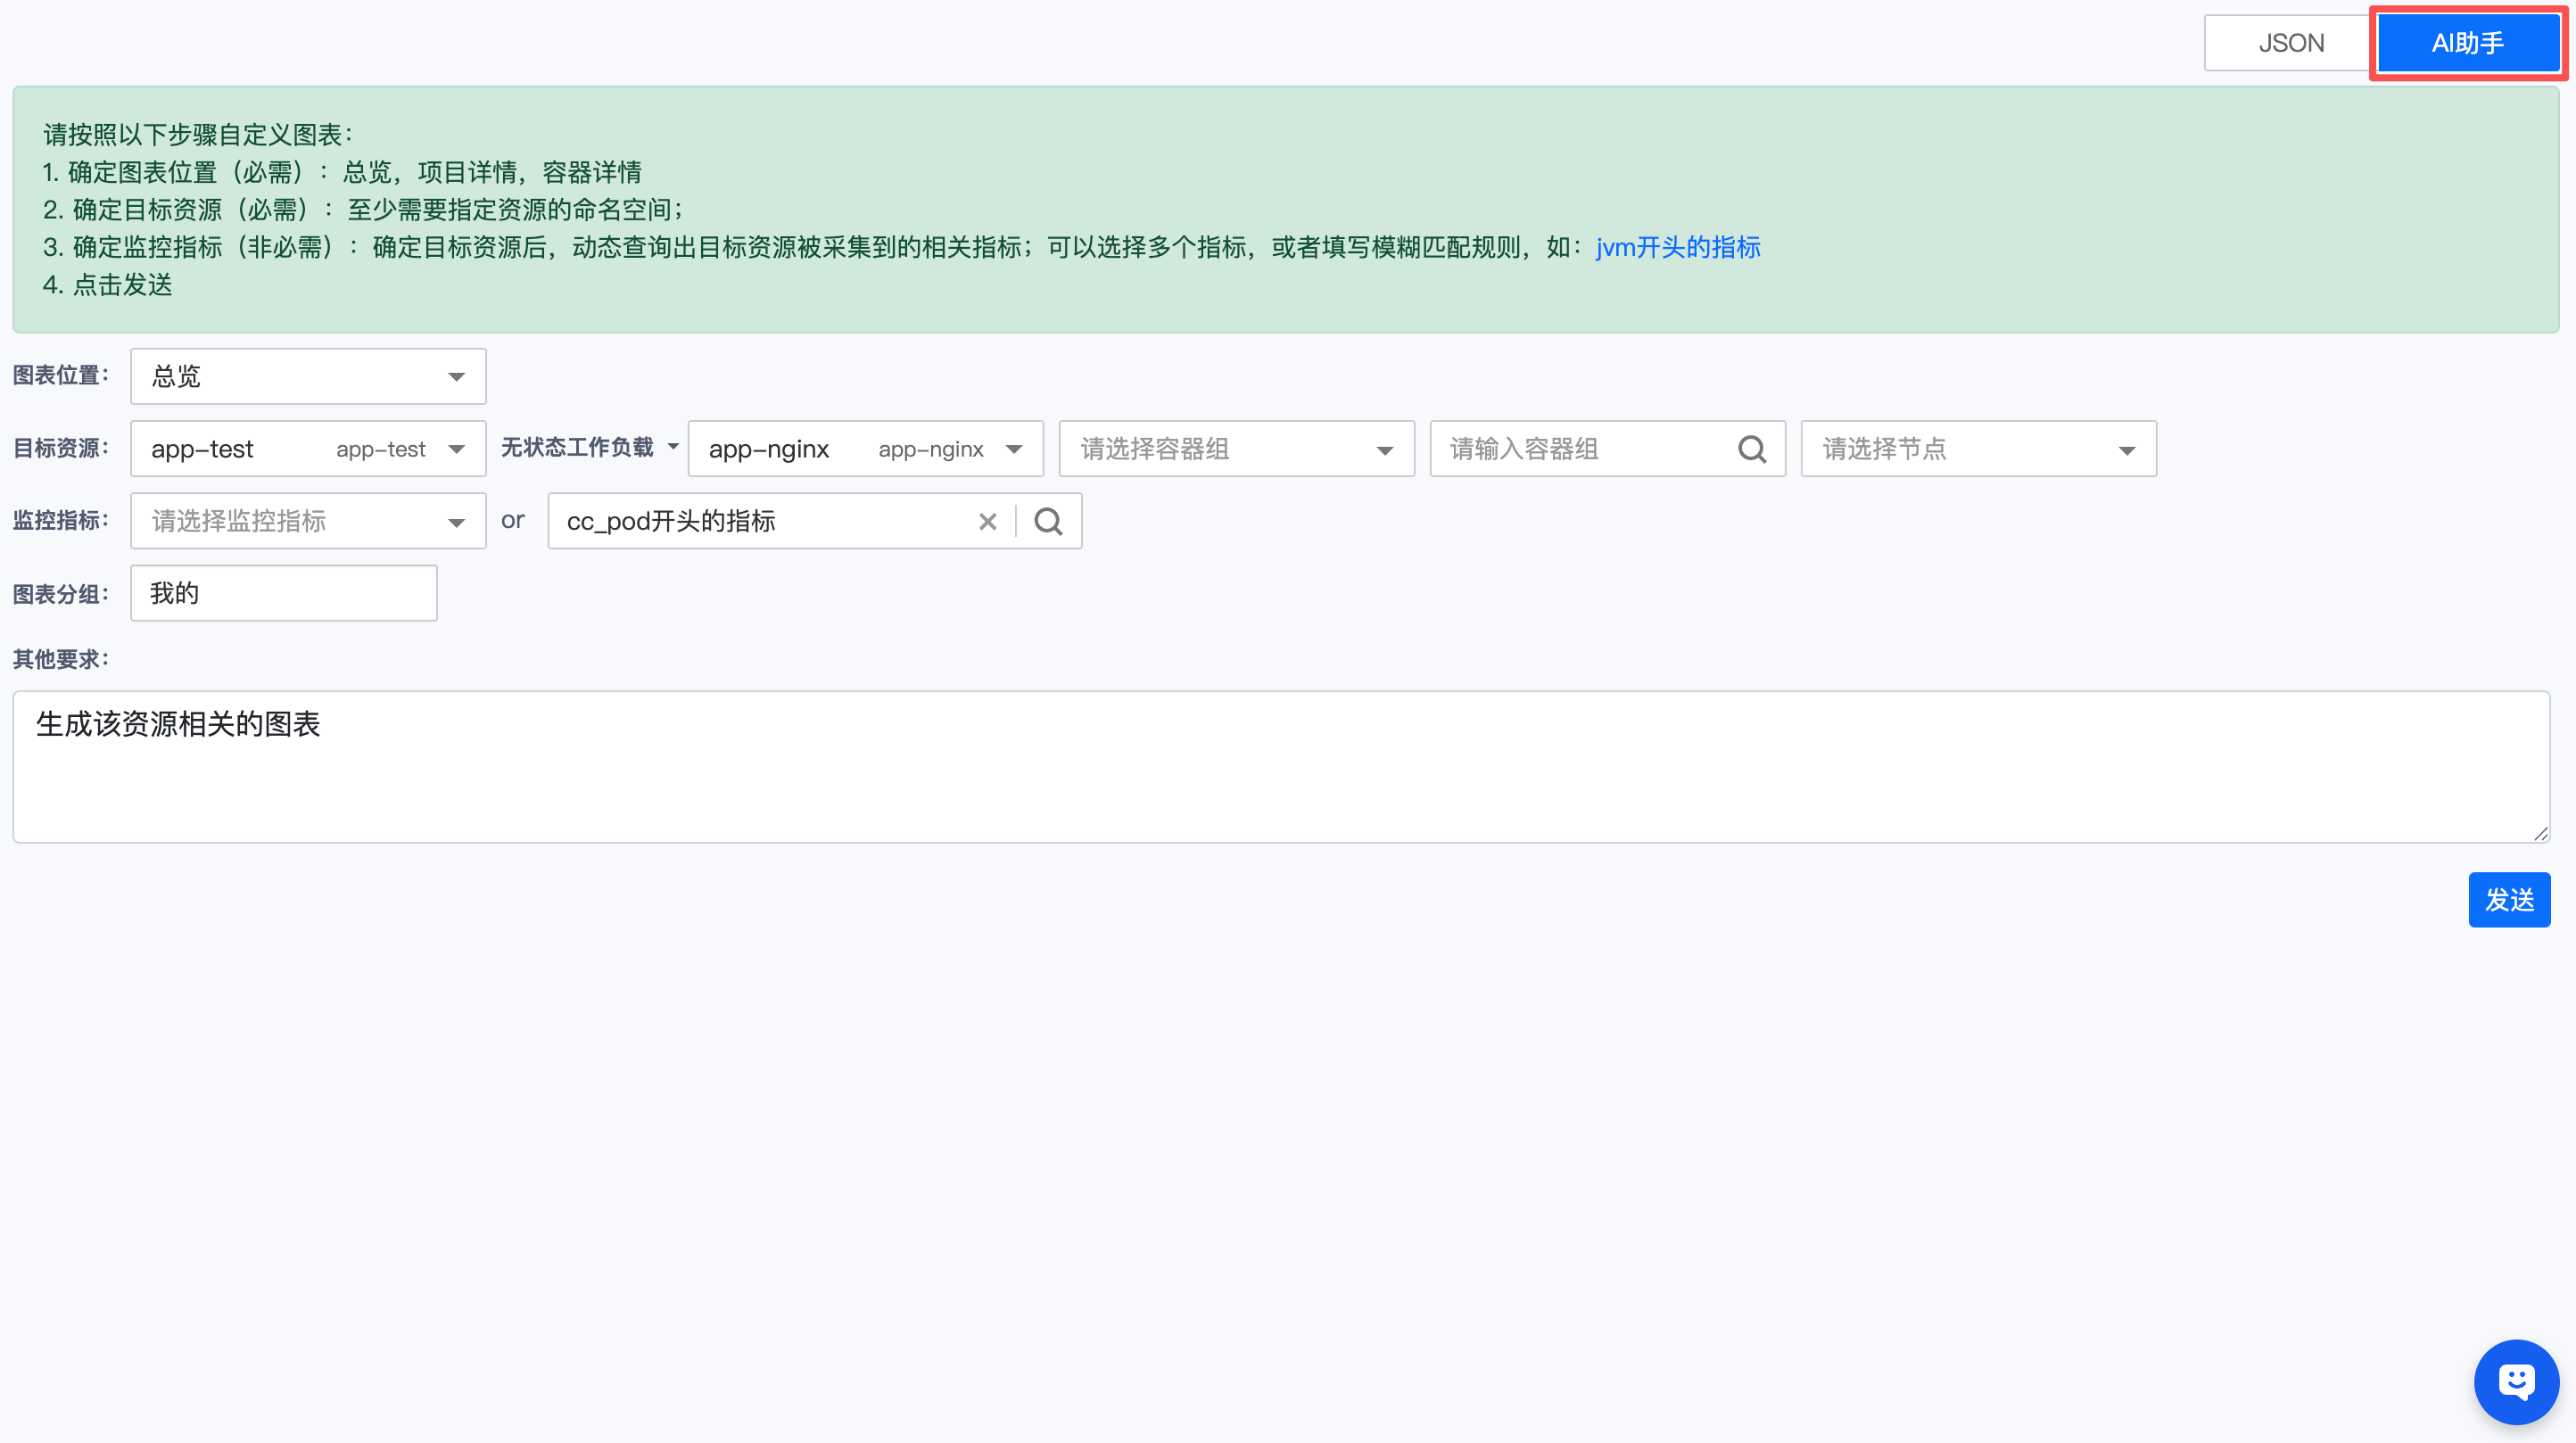Click into the cc_pod开头的指标 input

[760, 521]
